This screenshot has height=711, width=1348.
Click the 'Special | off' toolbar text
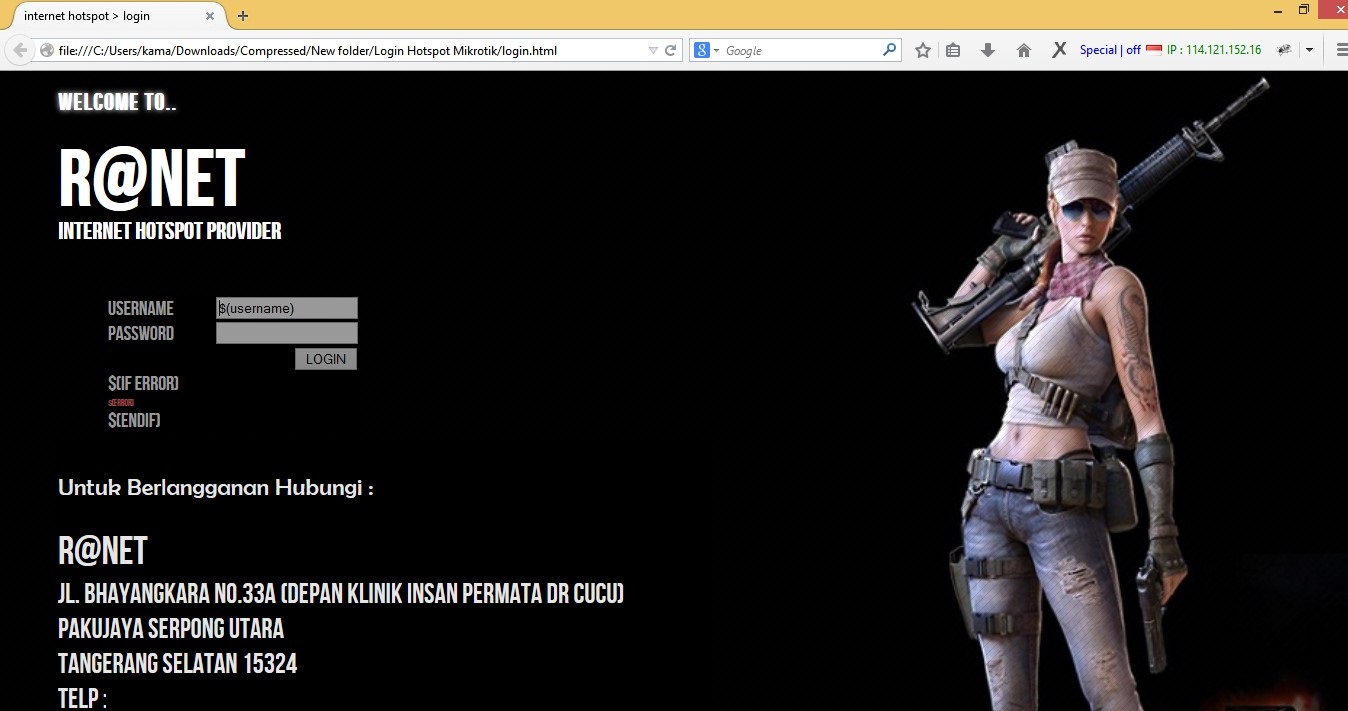coord(1110,50)
